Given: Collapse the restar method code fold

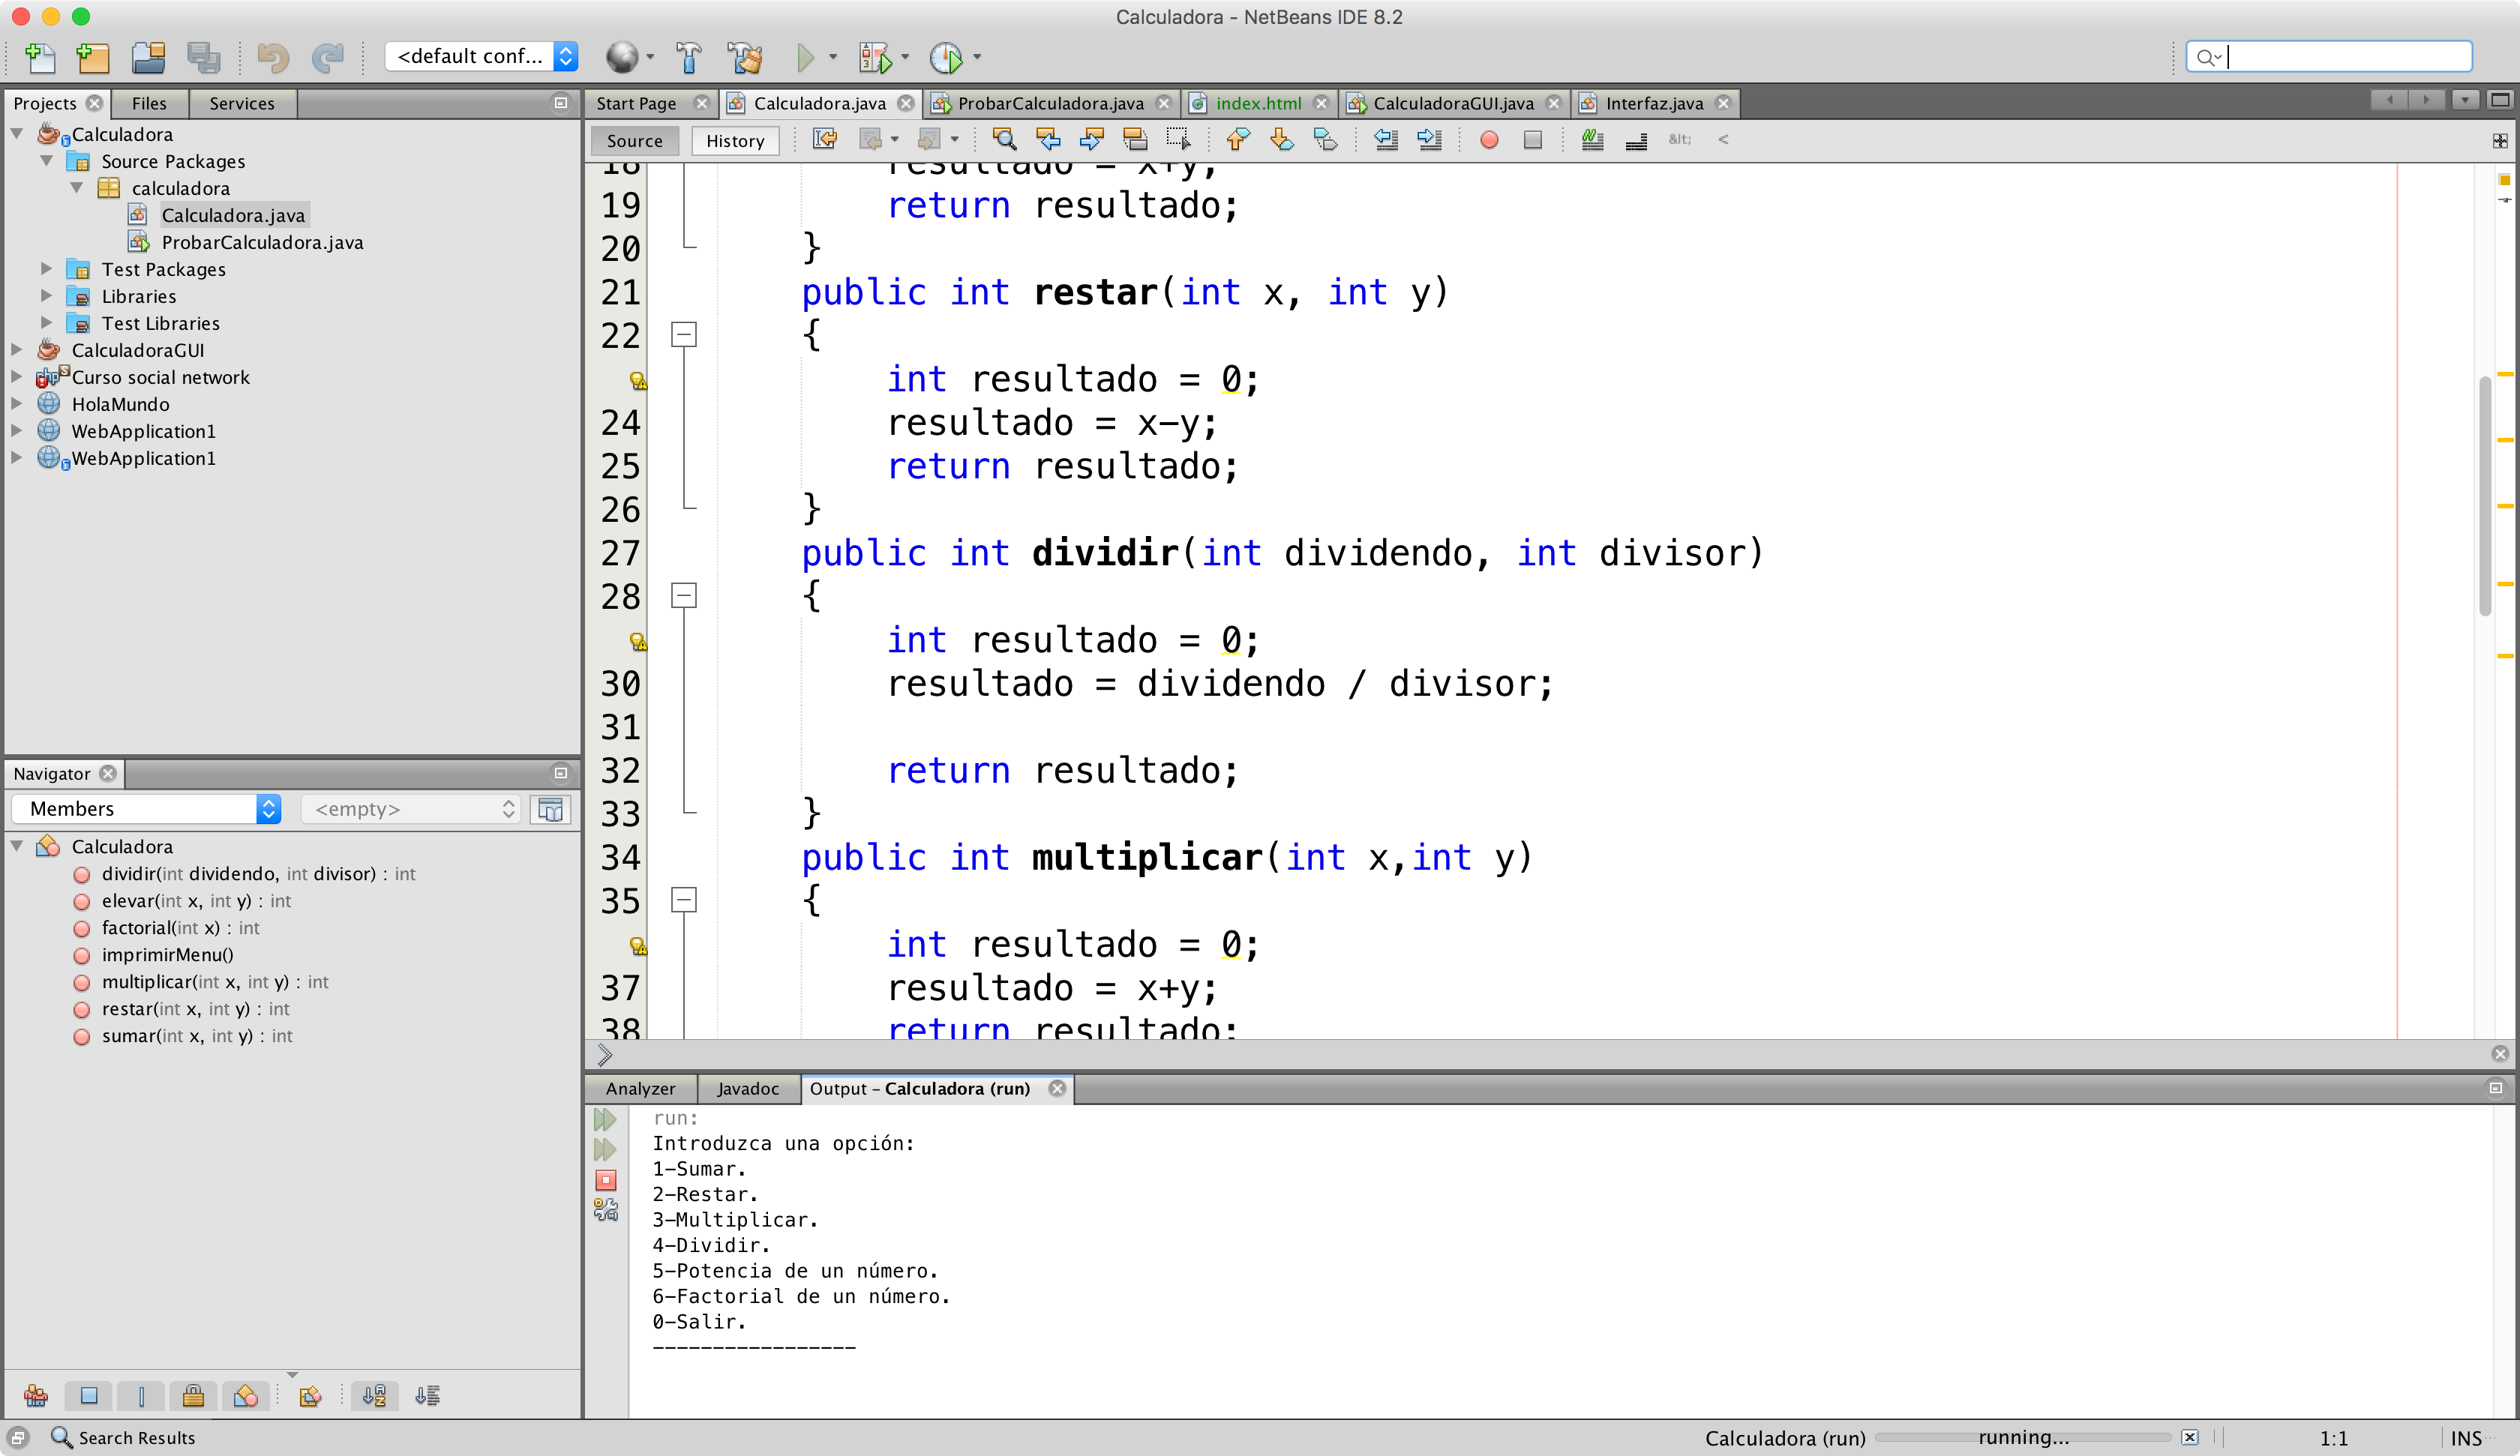Looking at the screenshot, I should (684, 335).
